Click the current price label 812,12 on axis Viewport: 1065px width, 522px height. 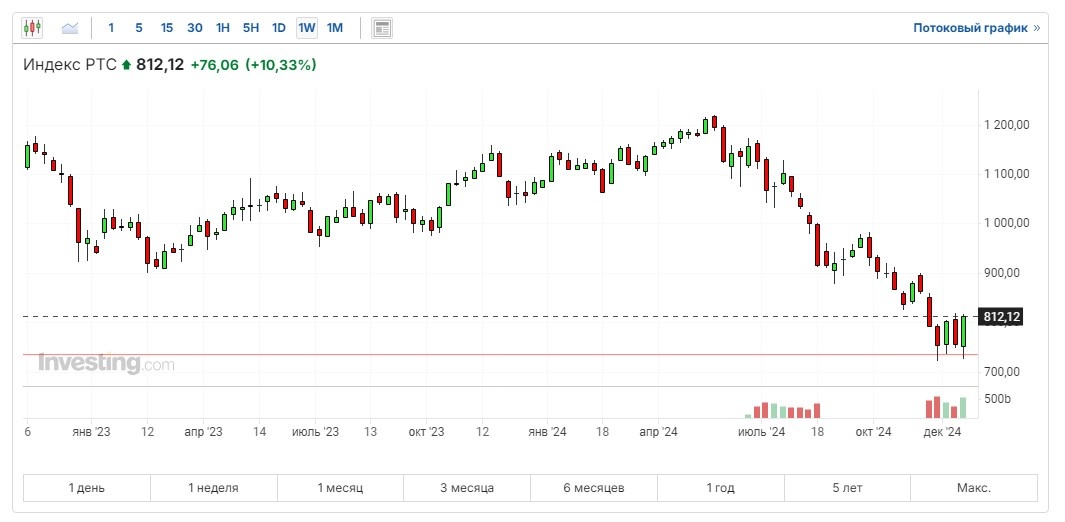pos(1001,317)
